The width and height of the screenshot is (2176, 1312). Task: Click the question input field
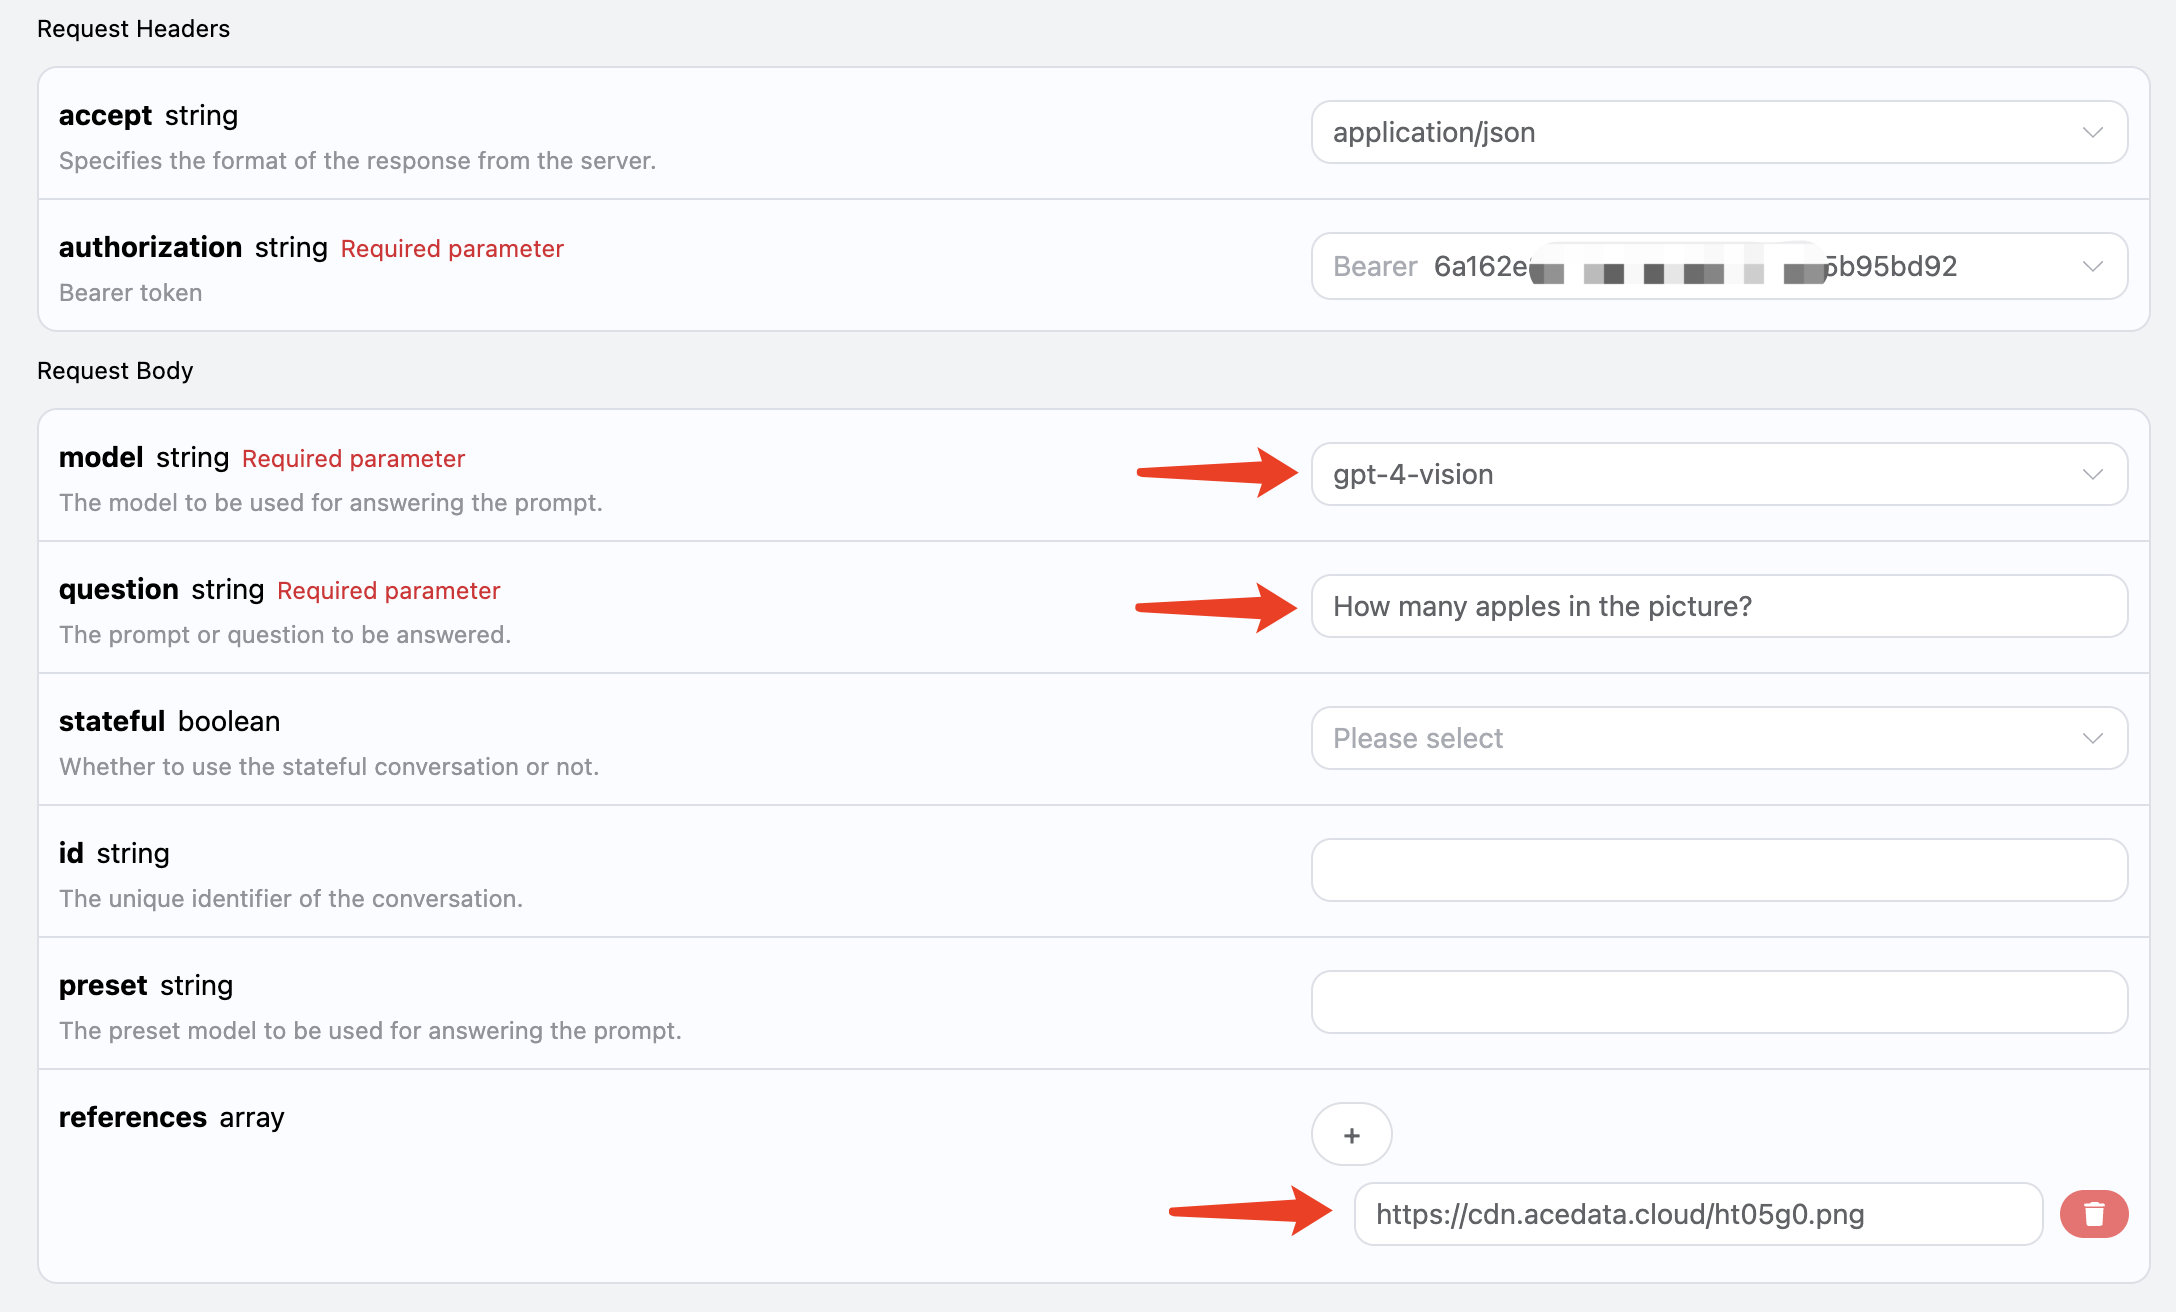pyautogui.click(x=1718, y=606)
